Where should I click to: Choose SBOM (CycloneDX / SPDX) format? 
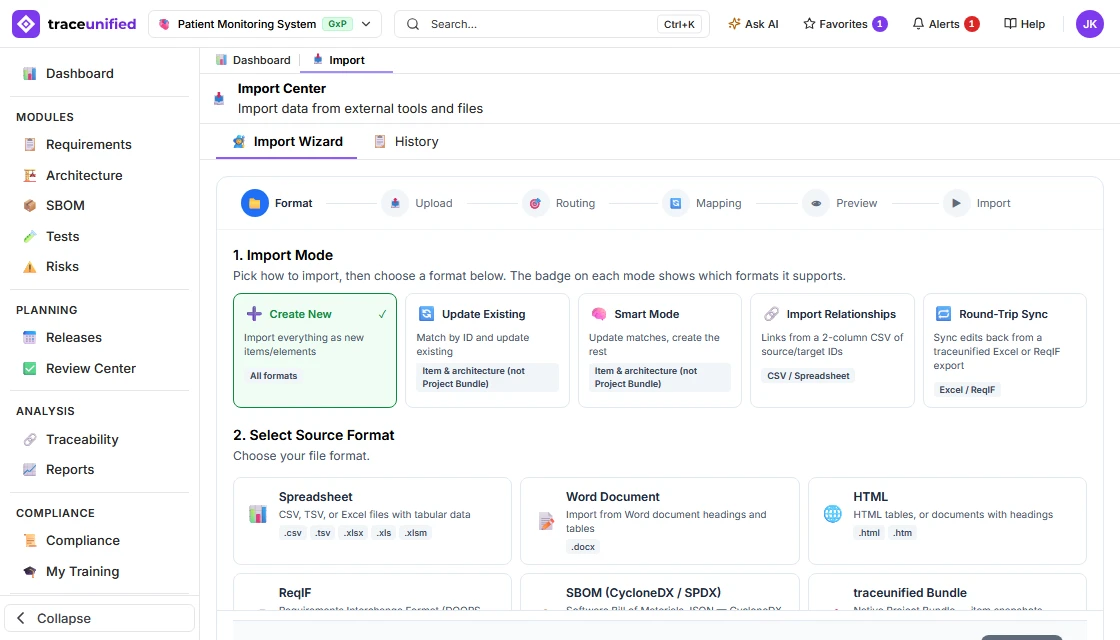[659, 592]
